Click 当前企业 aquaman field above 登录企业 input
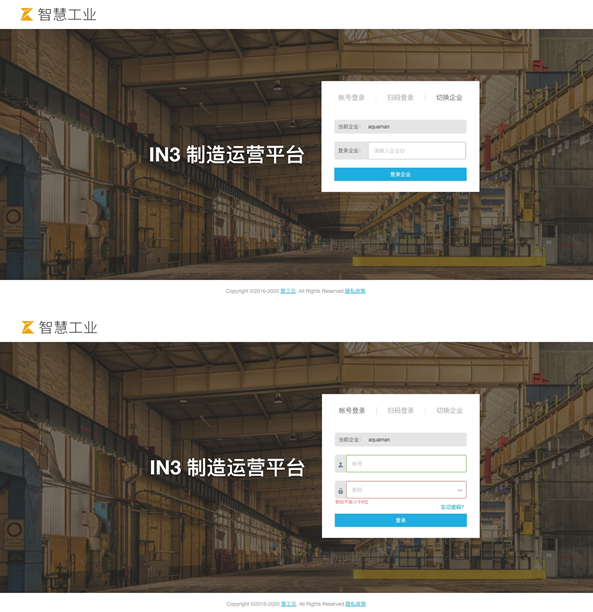The image size is (593, 612). [400, 126]
